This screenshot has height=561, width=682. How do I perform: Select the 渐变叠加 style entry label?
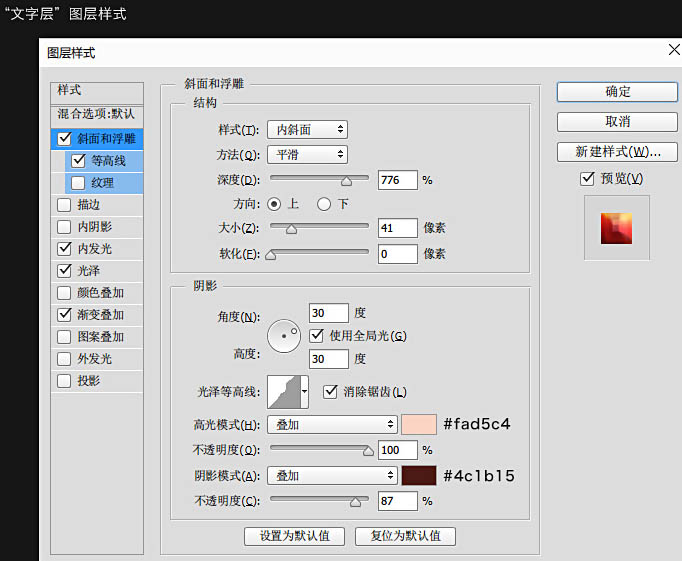point(100,314)
